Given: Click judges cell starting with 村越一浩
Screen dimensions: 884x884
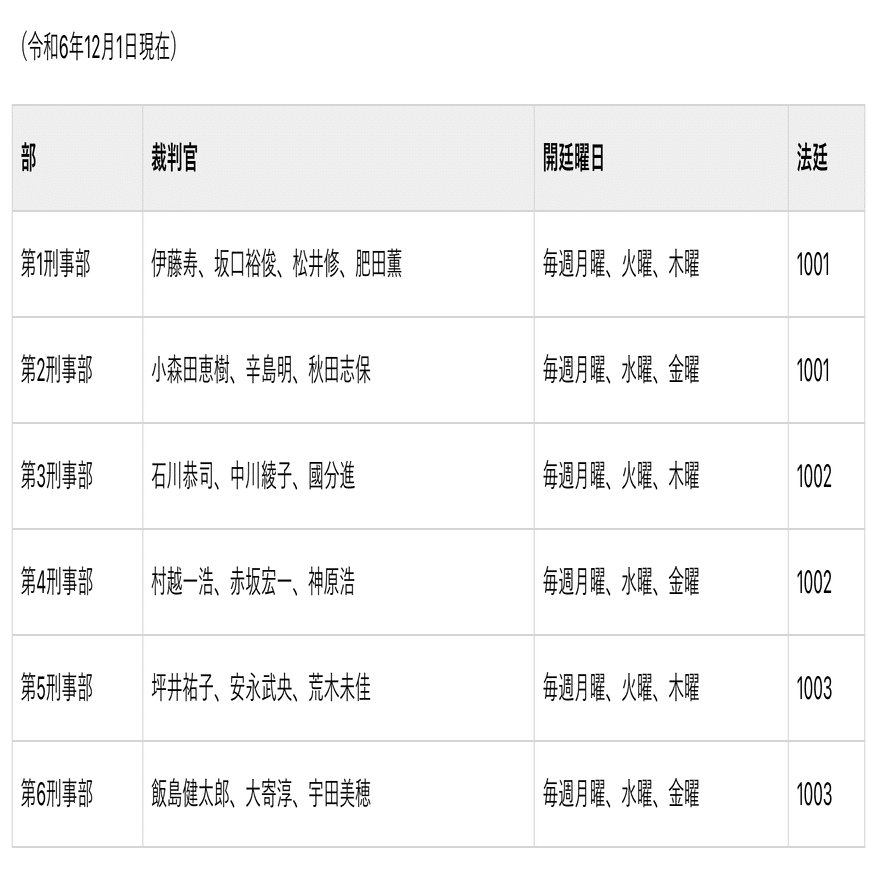Looking at the screenshot, I should point(253,583).
